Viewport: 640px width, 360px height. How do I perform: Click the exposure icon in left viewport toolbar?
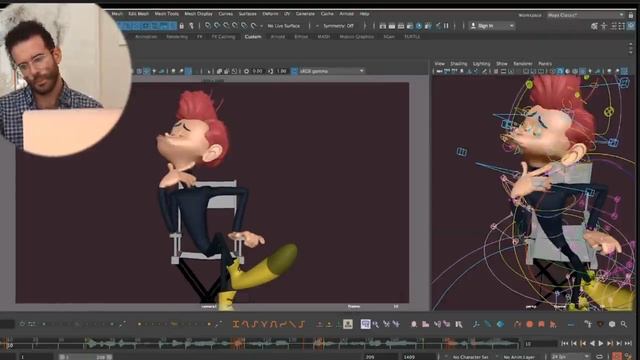[x=246, y=71]
